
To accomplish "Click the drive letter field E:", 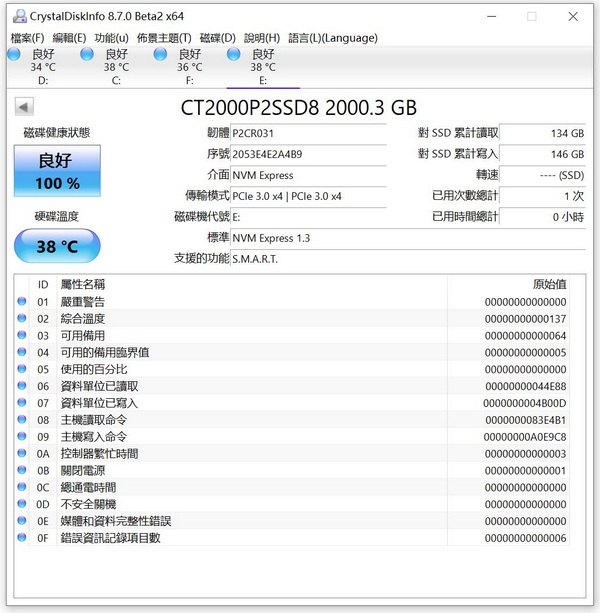I will pos(308,217).
